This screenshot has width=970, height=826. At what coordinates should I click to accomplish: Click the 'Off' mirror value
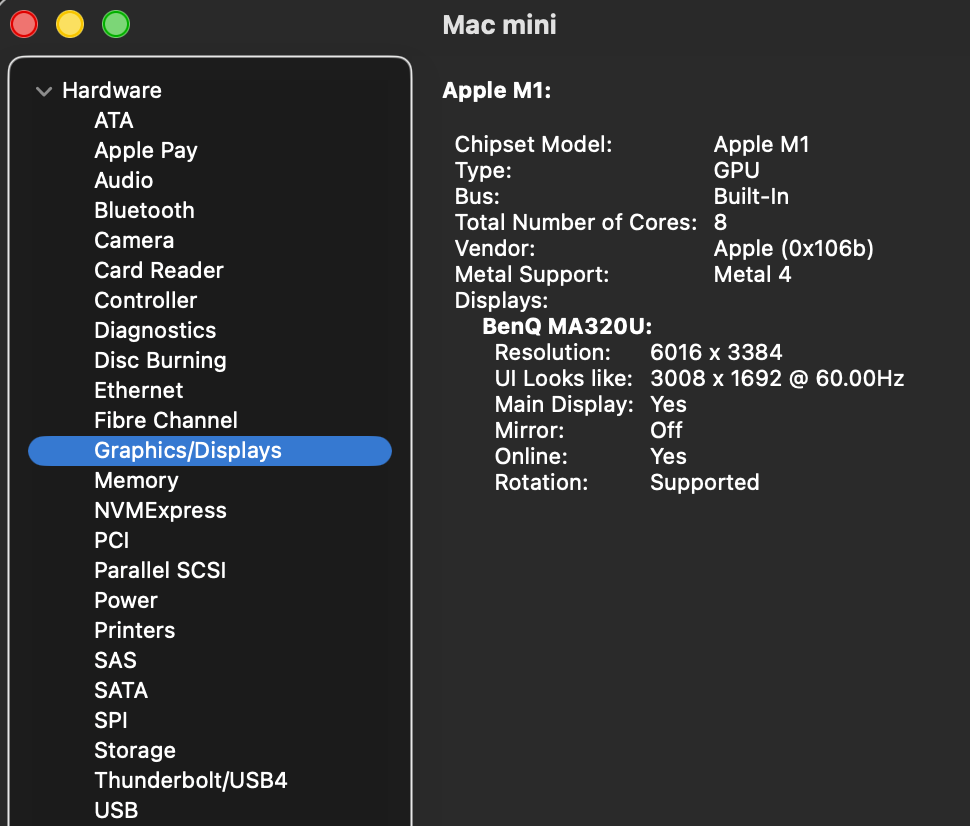[666, 431]
